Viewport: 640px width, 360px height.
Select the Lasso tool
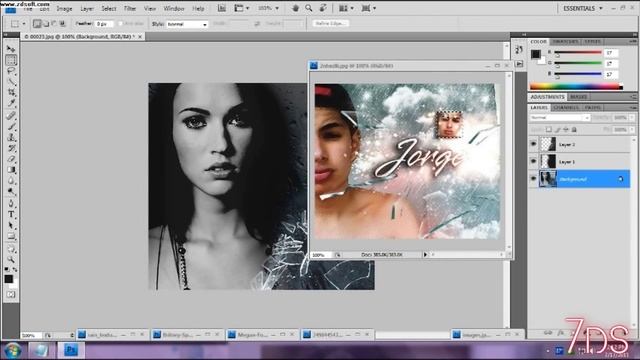11,71
